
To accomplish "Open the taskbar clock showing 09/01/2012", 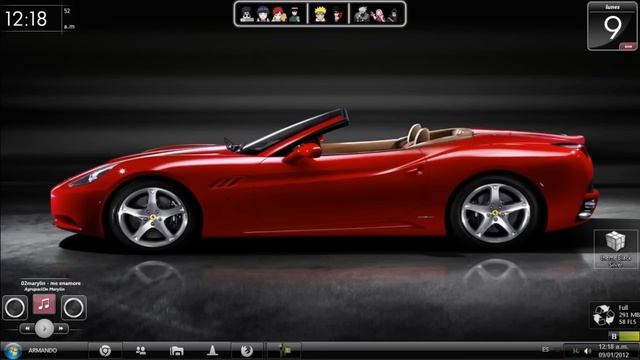I will tap(614, 351).
